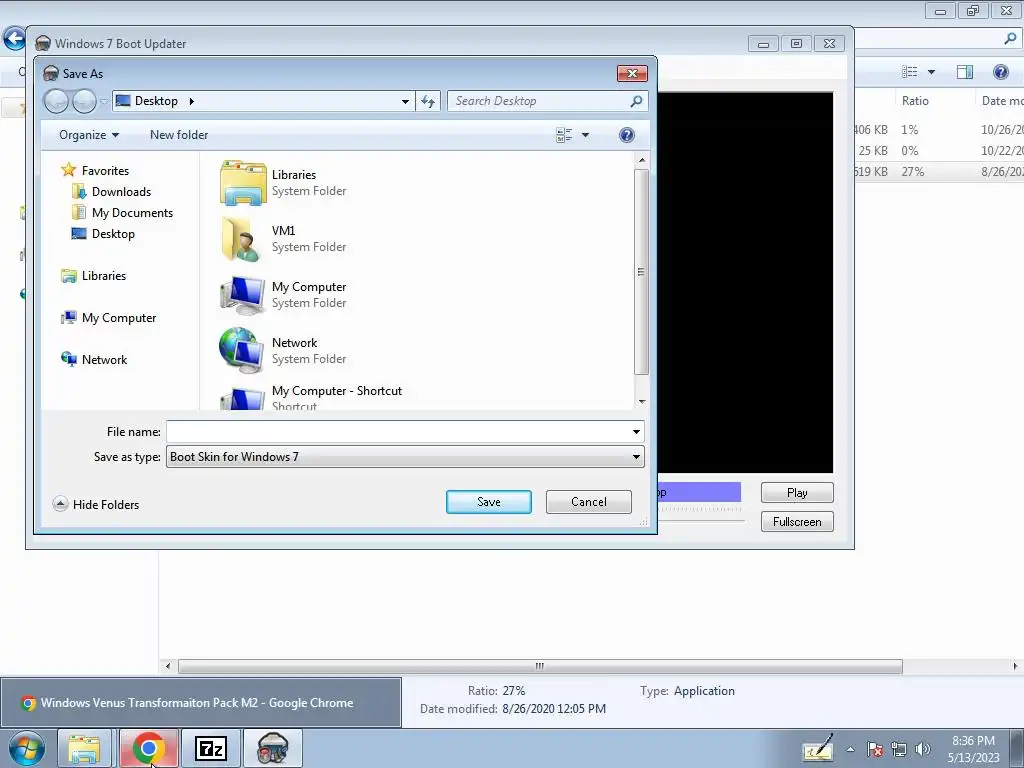The height and width of the screenshot is (768, 1024).
Task: Open 7-Zip from the taskbar
Action: point(211,748)
